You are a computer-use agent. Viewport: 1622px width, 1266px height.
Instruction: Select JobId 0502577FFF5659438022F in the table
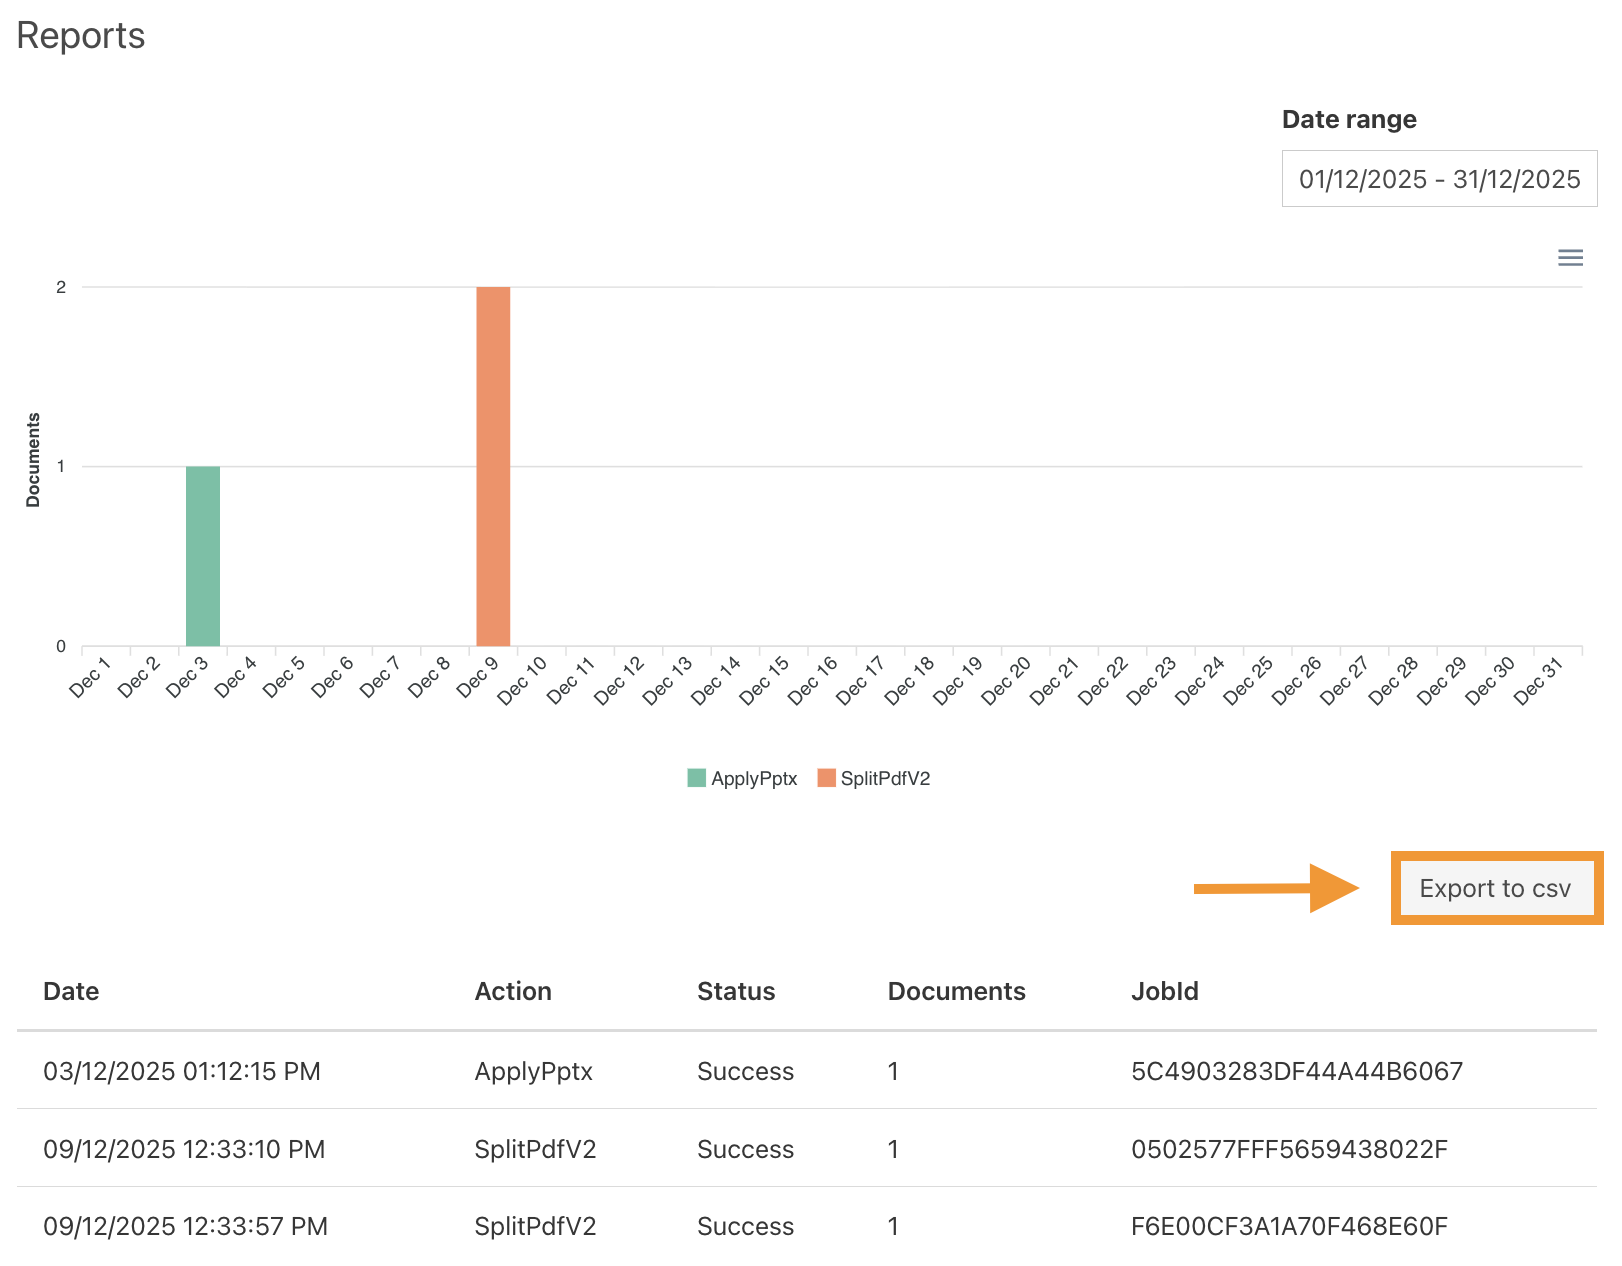1289,1149
